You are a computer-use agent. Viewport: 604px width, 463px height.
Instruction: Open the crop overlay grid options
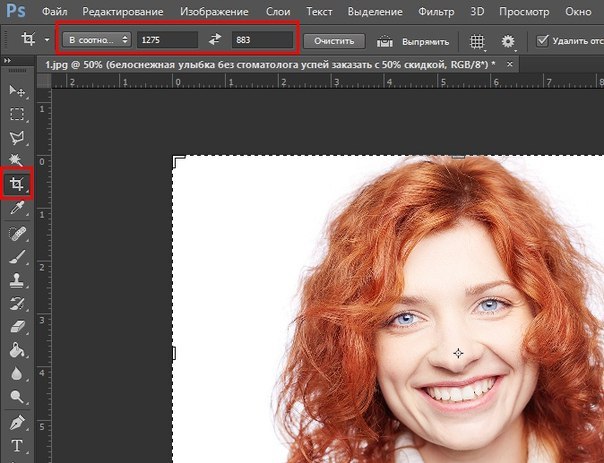(479, 41)
